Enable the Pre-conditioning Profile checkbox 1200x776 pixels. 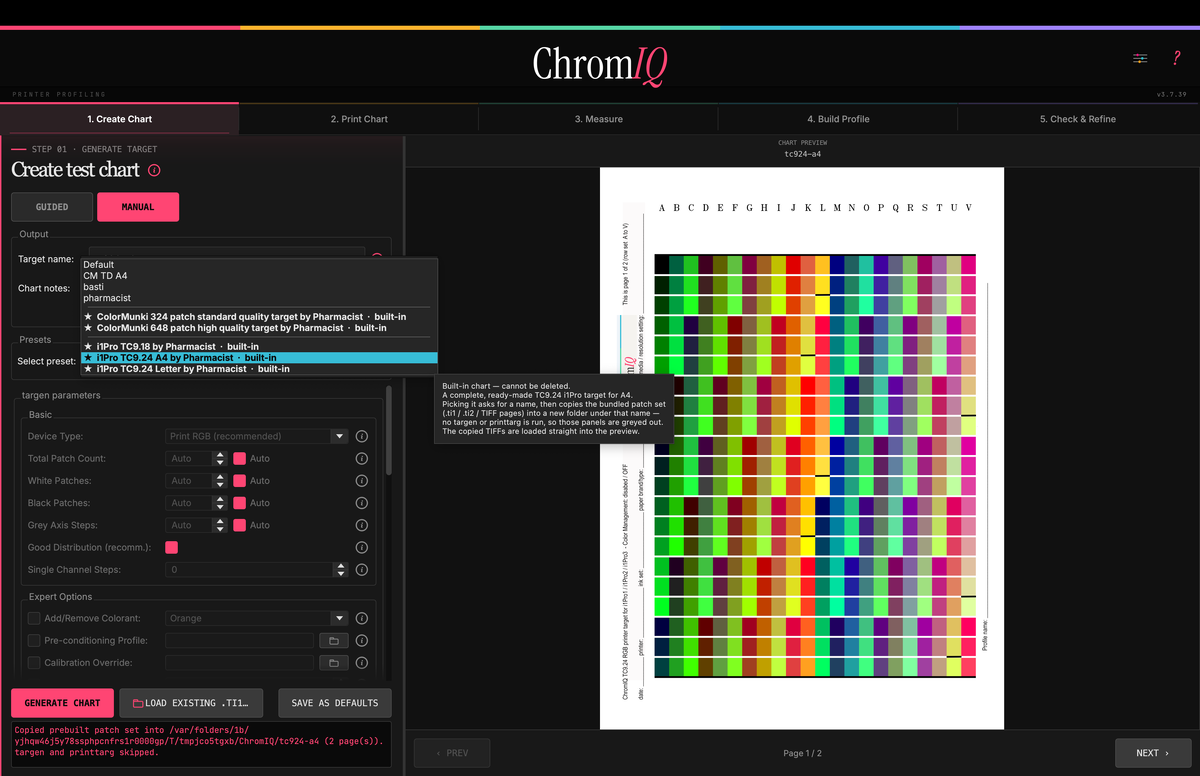pos(34,640)
